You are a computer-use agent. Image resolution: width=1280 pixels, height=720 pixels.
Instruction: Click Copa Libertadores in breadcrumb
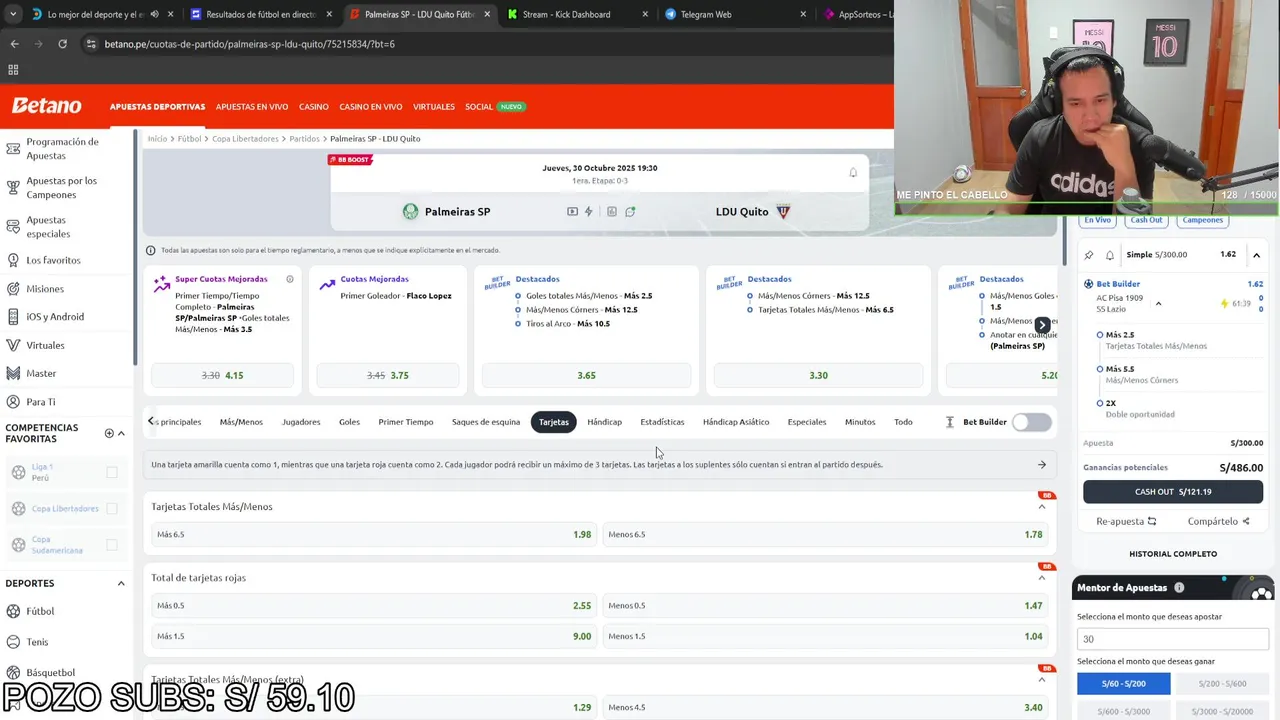tap(245, 139)
